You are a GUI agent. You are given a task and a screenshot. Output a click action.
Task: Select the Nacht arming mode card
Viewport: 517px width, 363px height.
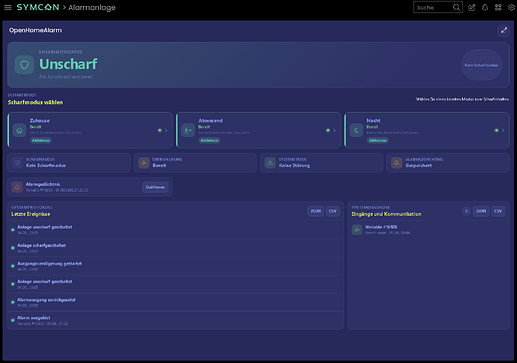(x=427, y=130)
